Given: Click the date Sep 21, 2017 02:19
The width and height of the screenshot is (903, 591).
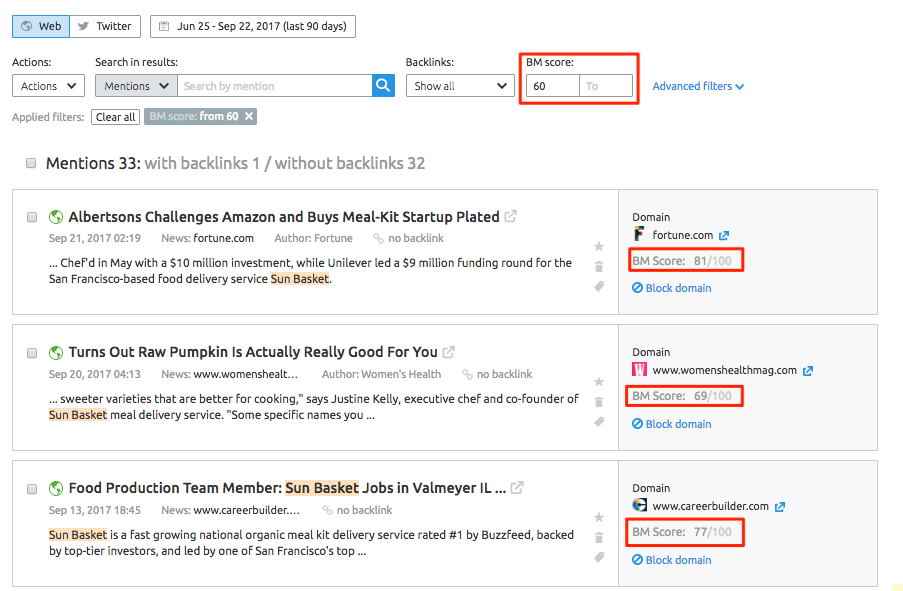Looking at the screenshot, I should point(94,238).
